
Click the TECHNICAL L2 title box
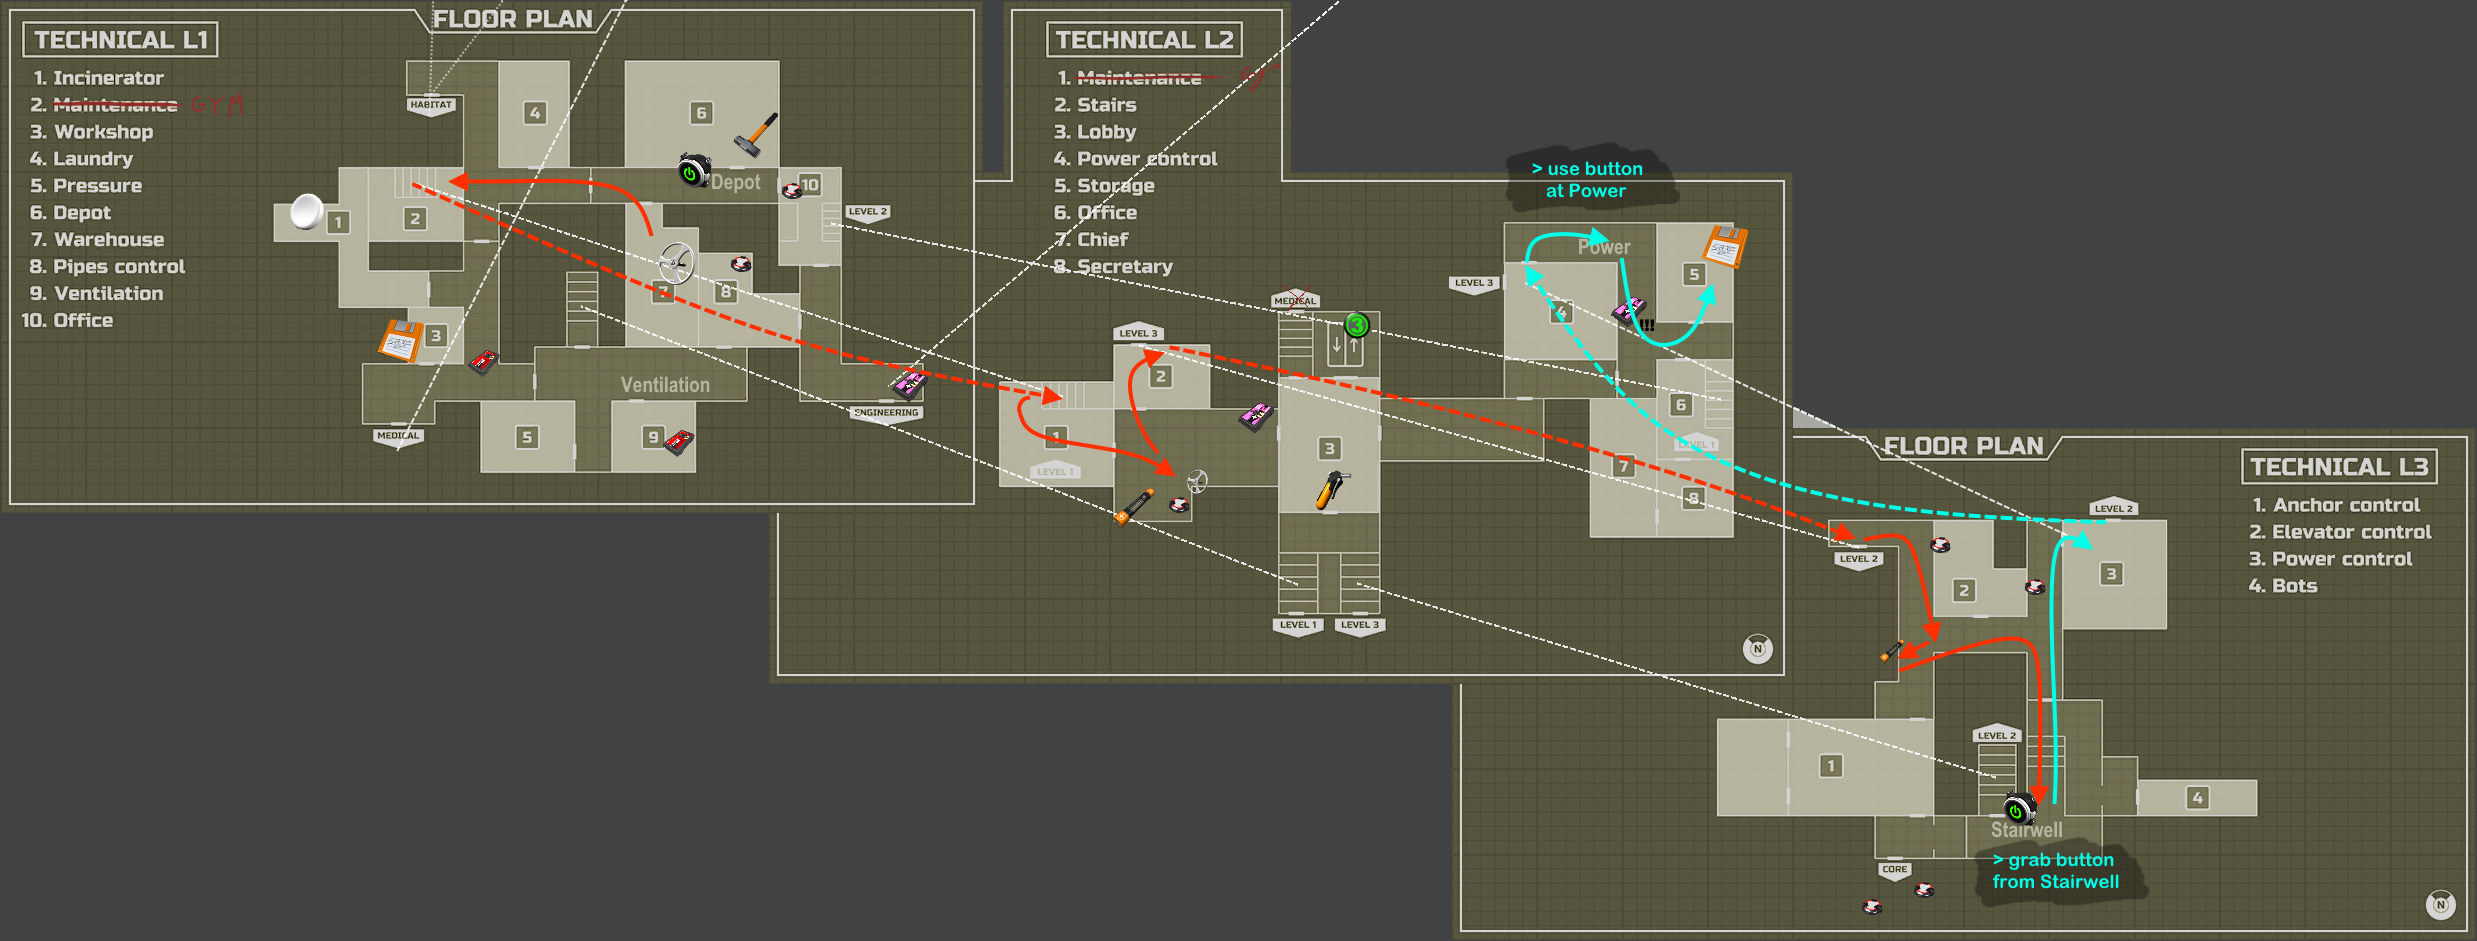pos(1144,40)
